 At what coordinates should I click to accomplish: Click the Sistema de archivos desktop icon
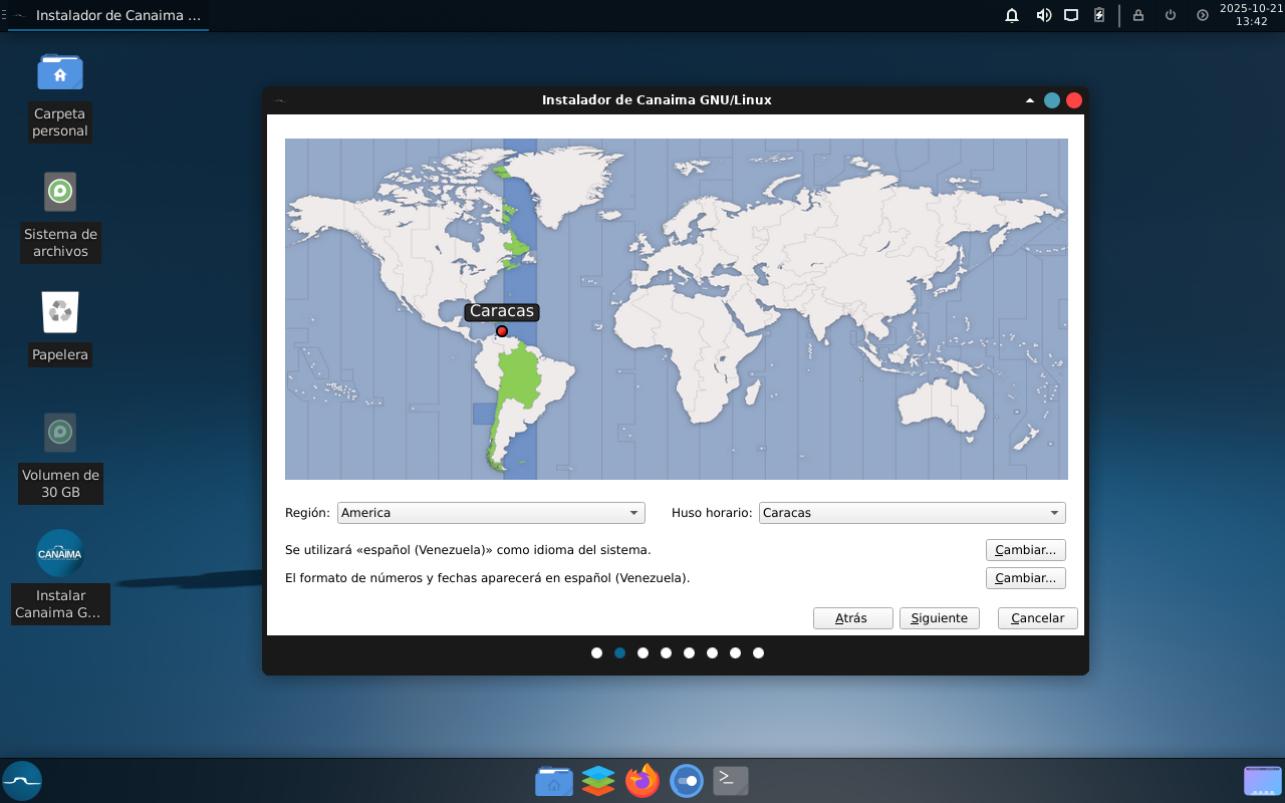(x=60, y=191)
